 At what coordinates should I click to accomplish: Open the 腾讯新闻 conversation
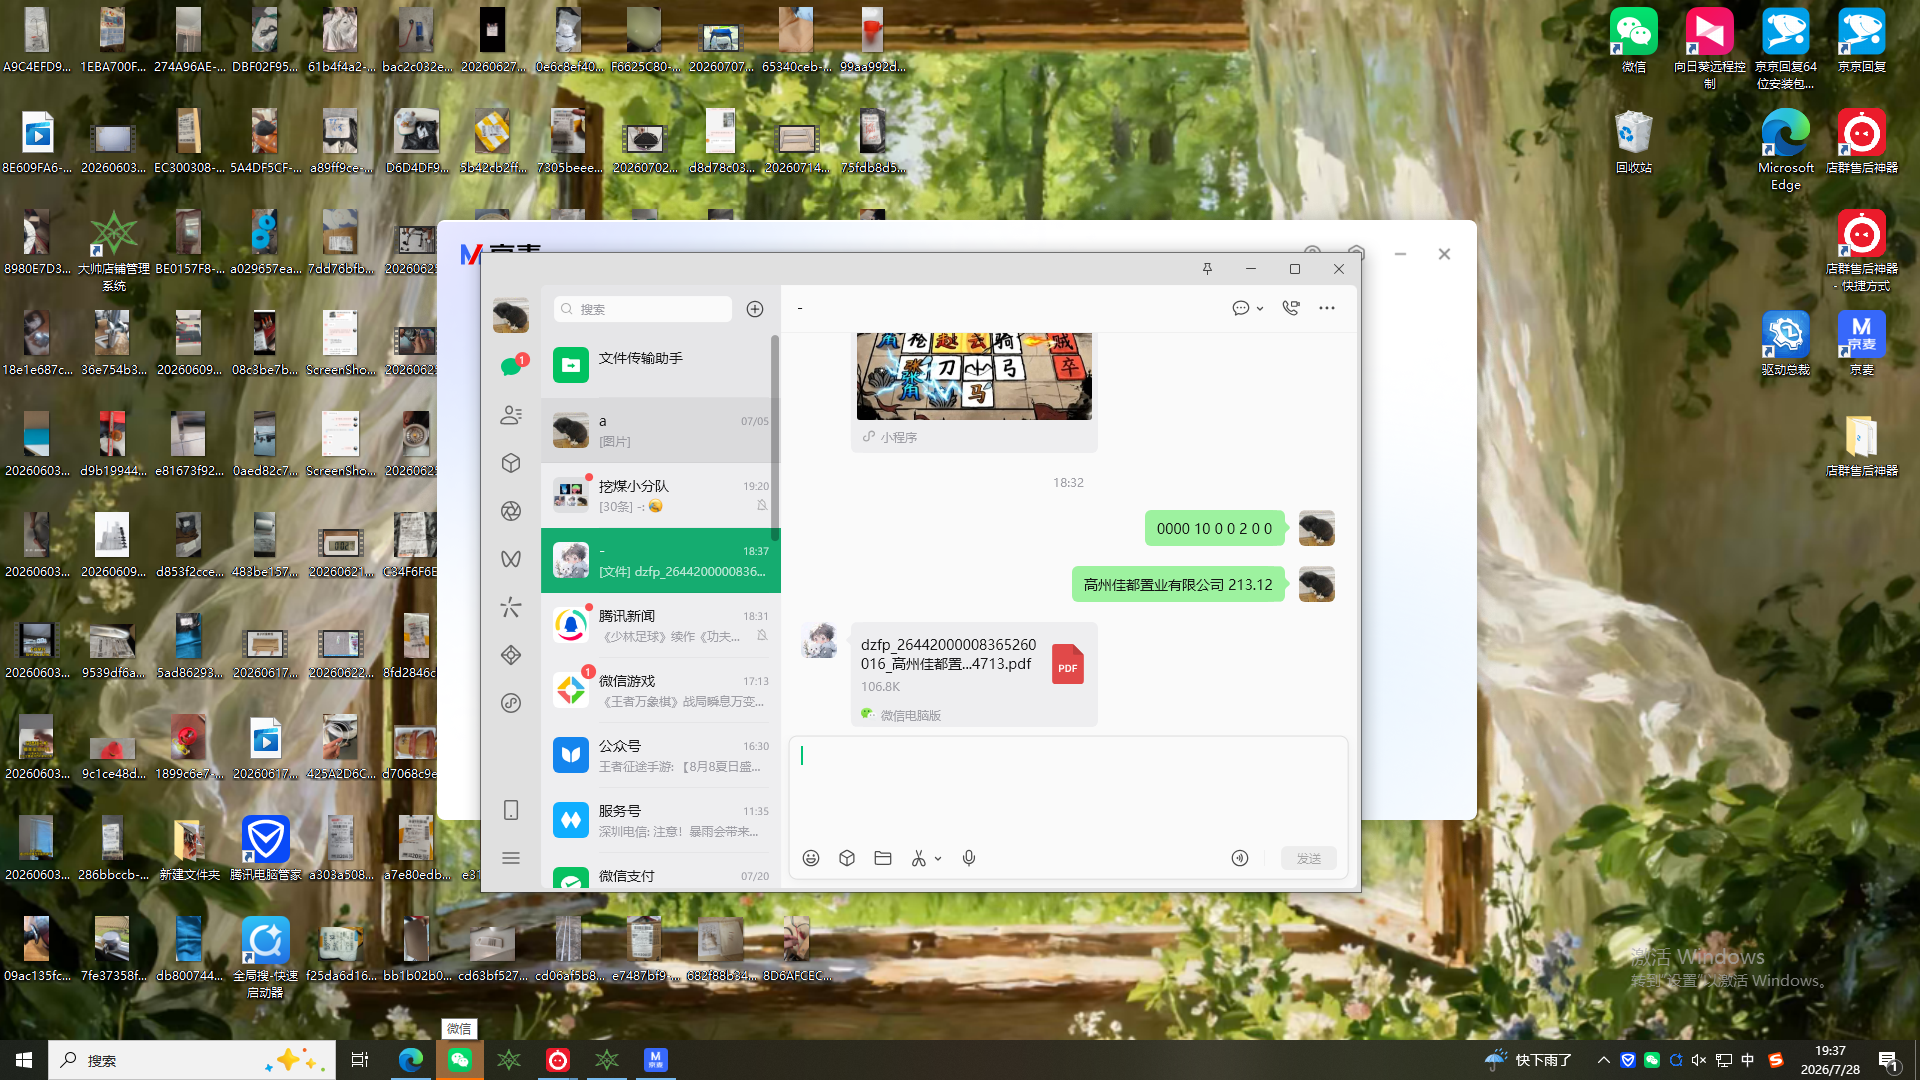(x=660, y=626)
